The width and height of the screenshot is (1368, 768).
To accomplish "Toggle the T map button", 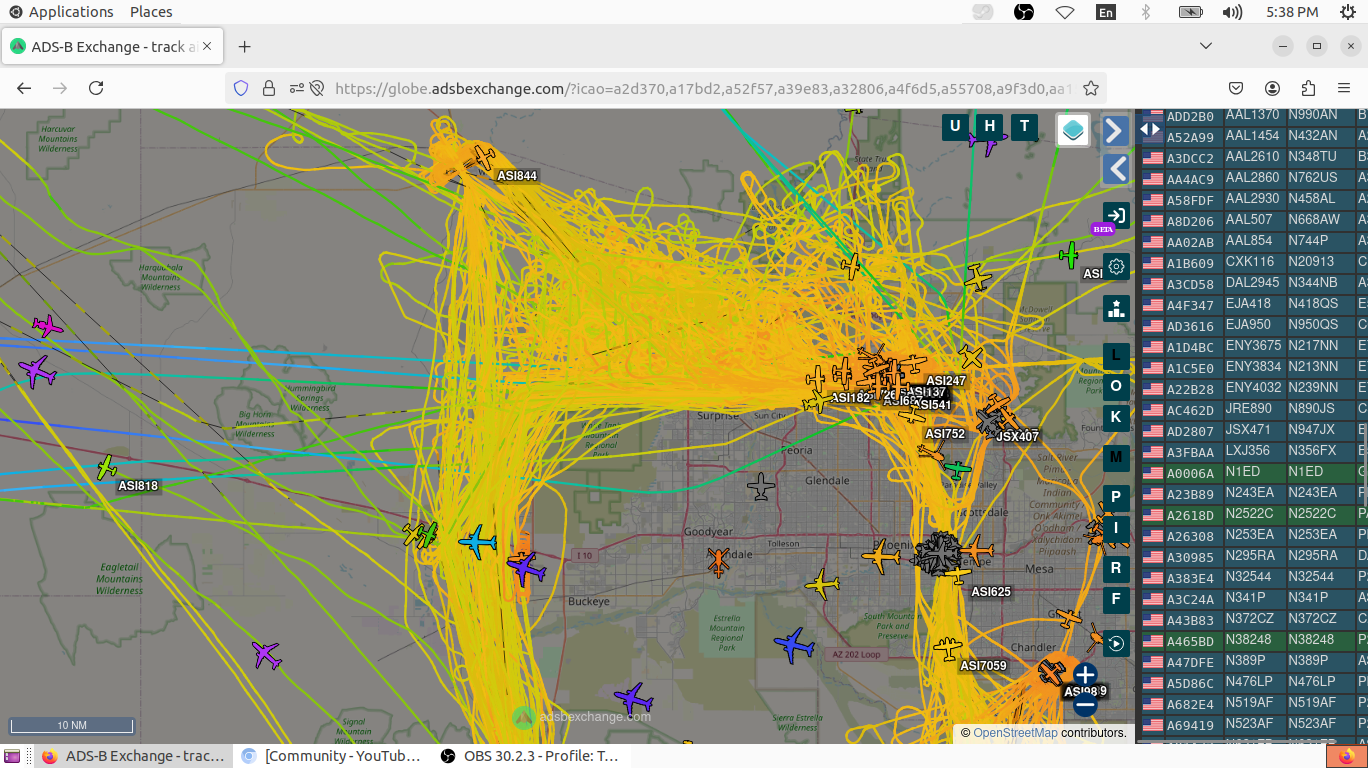I will coord(1024,126).
